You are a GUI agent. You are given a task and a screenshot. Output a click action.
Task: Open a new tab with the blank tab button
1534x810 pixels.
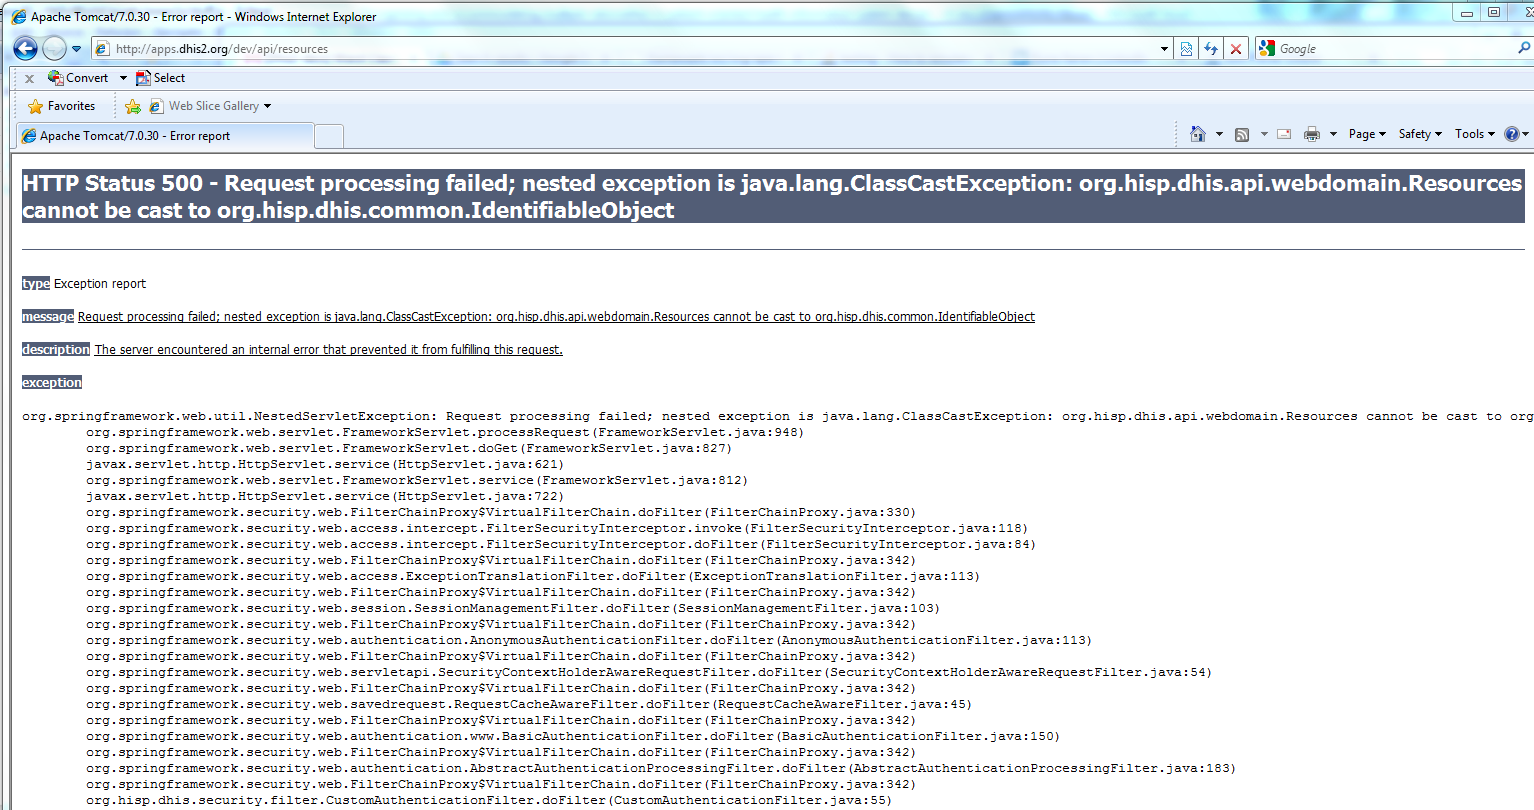[329, 136]
